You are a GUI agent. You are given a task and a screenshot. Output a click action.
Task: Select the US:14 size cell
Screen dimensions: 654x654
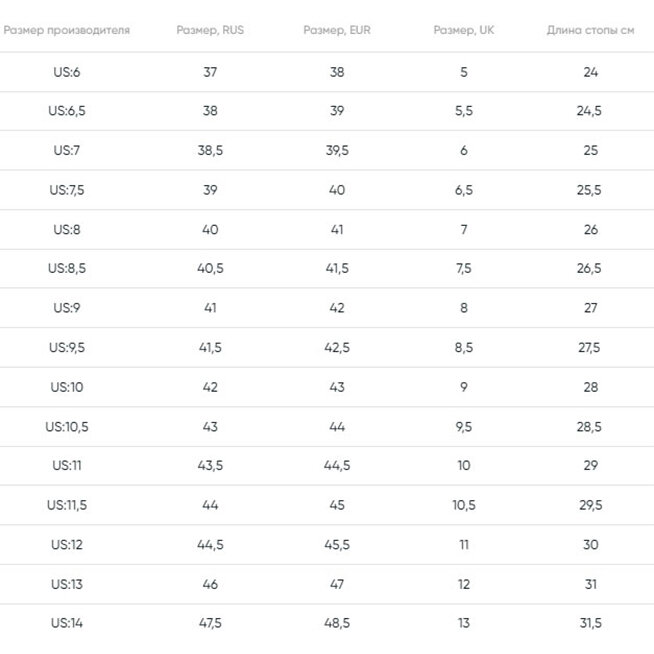pos(67,624)
